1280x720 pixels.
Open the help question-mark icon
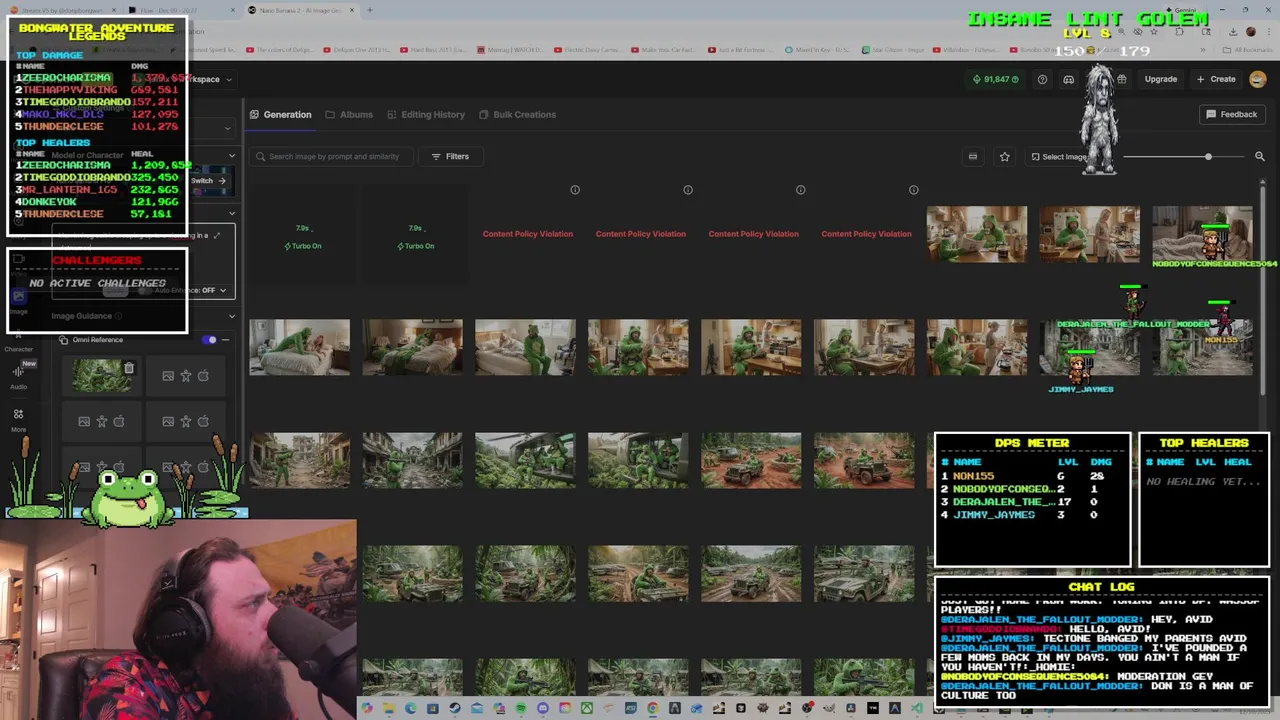[1042, 79]
